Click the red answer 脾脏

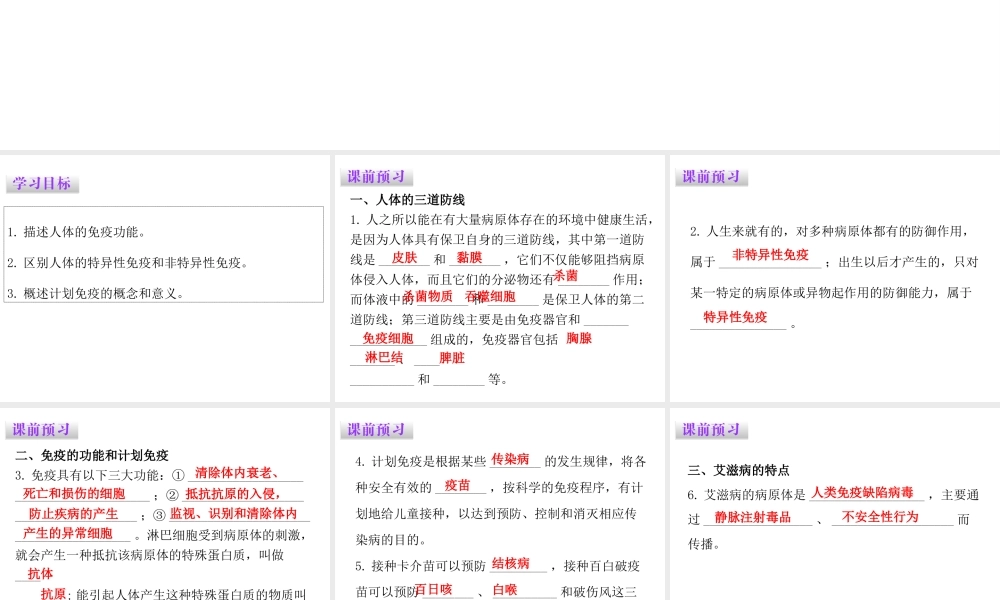[452, 358]
